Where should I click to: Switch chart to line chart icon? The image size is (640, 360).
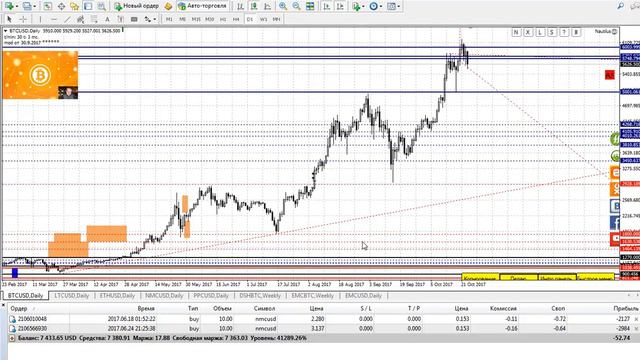pos(267,6)
